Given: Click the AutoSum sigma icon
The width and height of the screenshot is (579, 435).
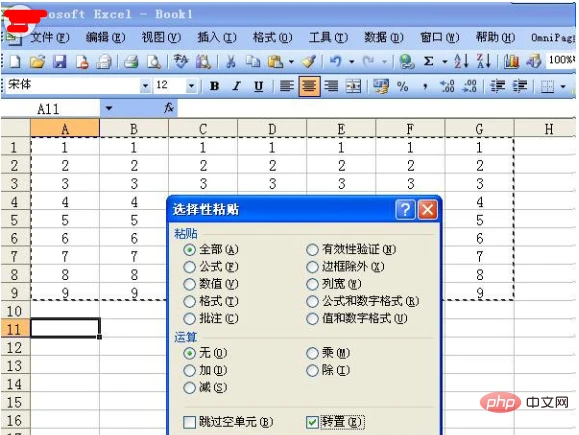Looking at the screenshot, I should (428, 61).
